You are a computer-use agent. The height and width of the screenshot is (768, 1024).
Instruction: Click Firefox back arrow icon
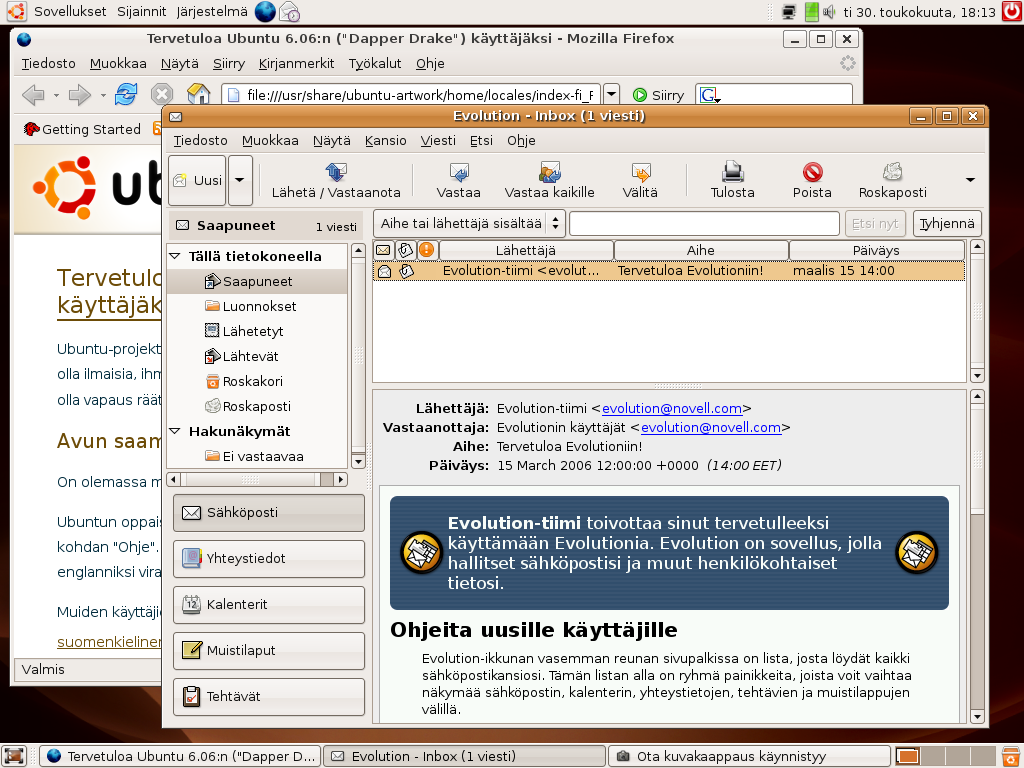(34, 95)
